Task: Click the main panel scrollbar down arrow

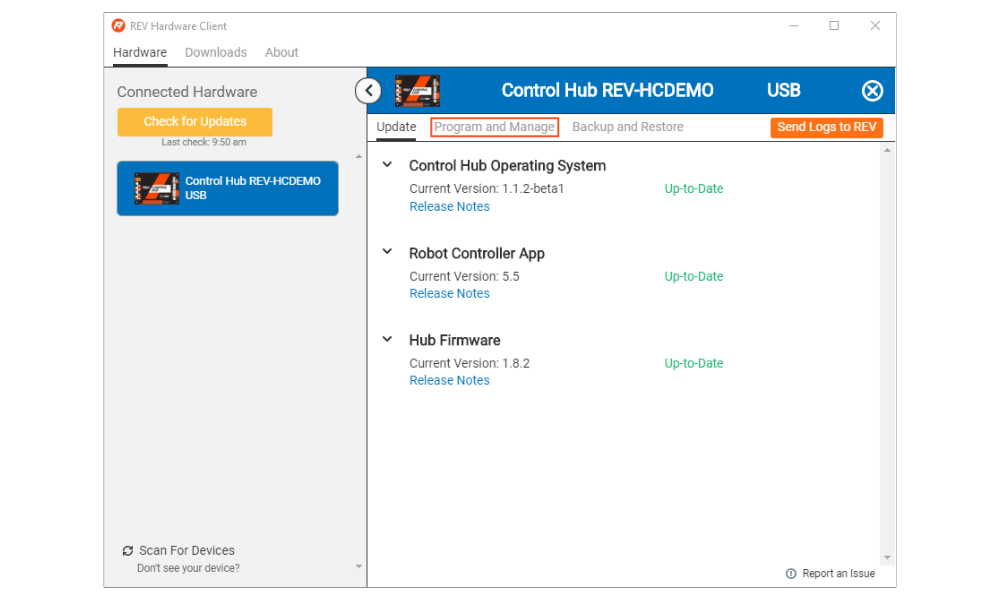Action: pyautogui.click(x=887, y=557)
